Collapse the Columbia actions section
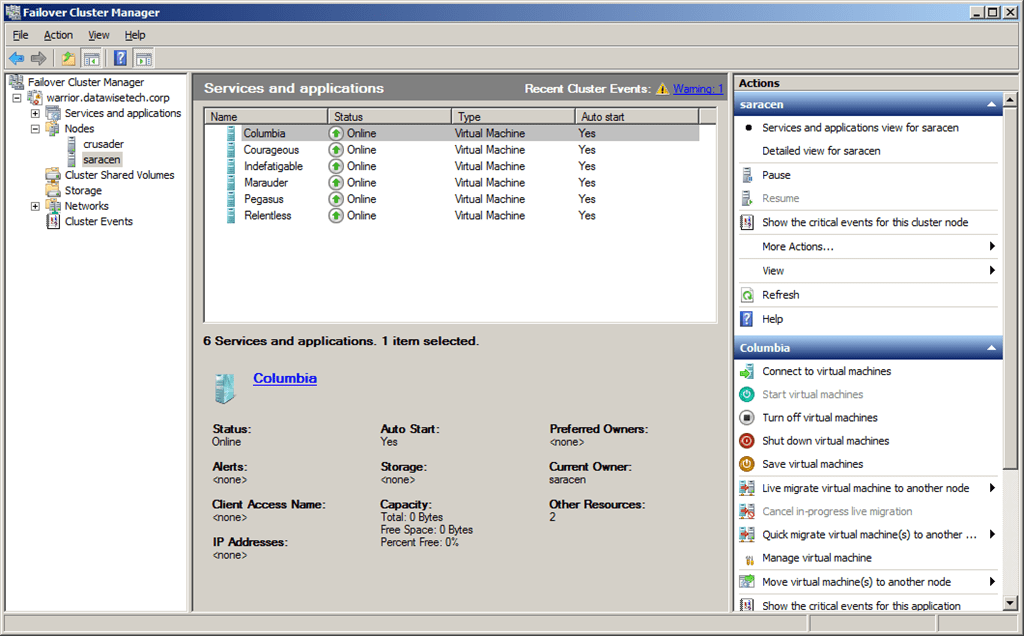This screenshot has width=1024, height=636. (x=991, y=348)
